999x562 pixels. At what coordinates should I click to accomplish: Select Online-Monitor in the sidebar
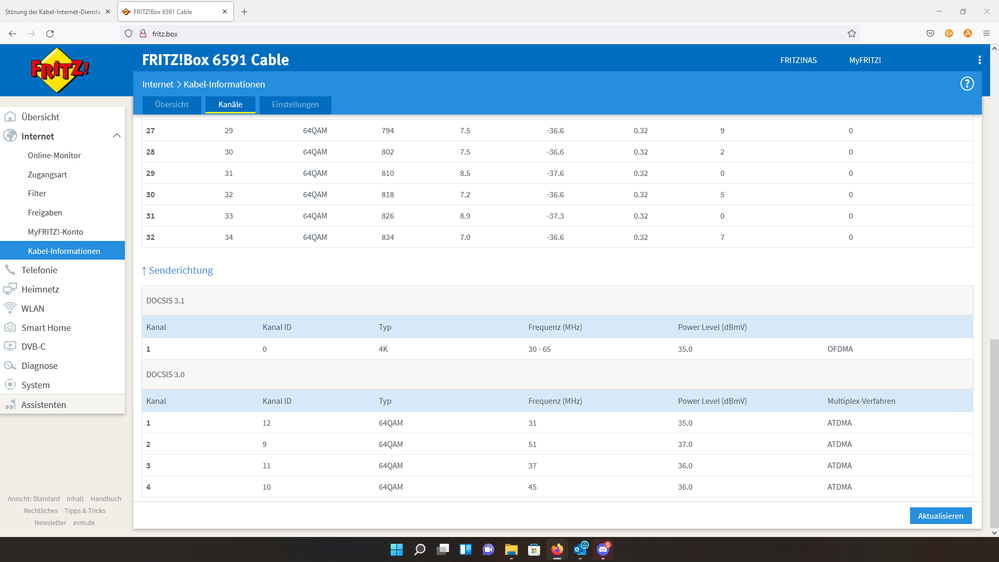[x=54, y=156]
